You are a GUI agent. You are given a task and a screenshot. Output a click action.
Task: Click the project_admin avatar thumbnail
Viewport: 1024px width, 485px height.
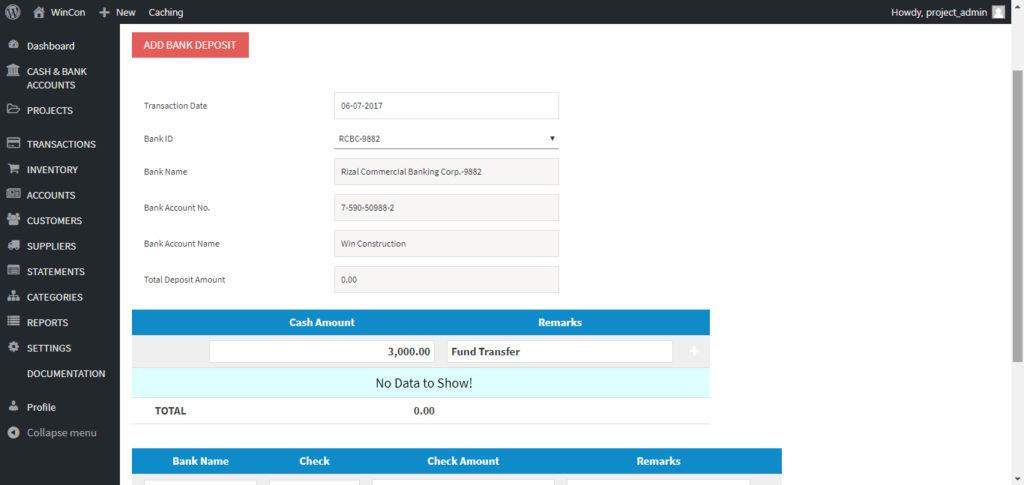(998, 12)
